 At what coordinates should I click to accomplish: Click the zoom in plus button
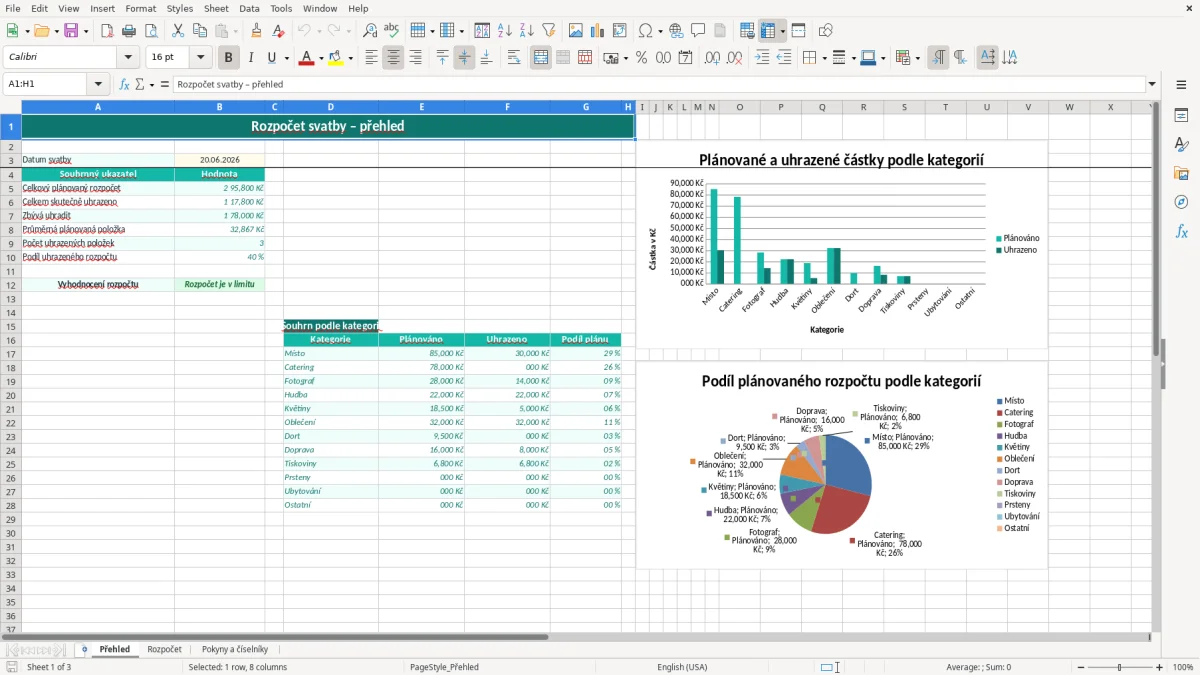point(1160,667)
